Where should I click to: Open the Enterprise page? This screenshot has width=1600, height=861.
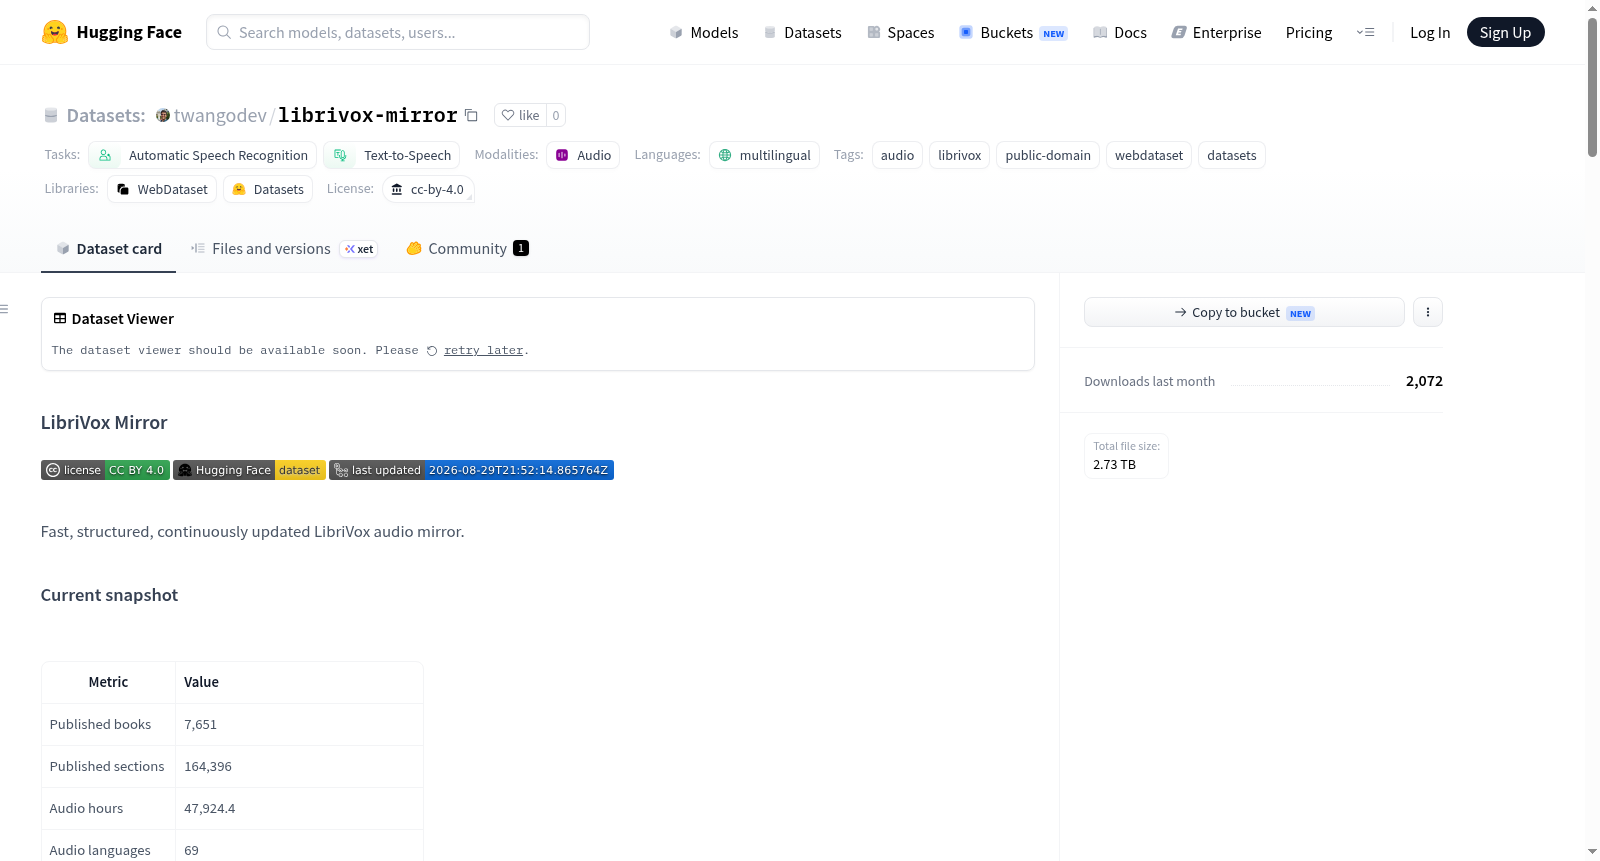(1216, 32)
